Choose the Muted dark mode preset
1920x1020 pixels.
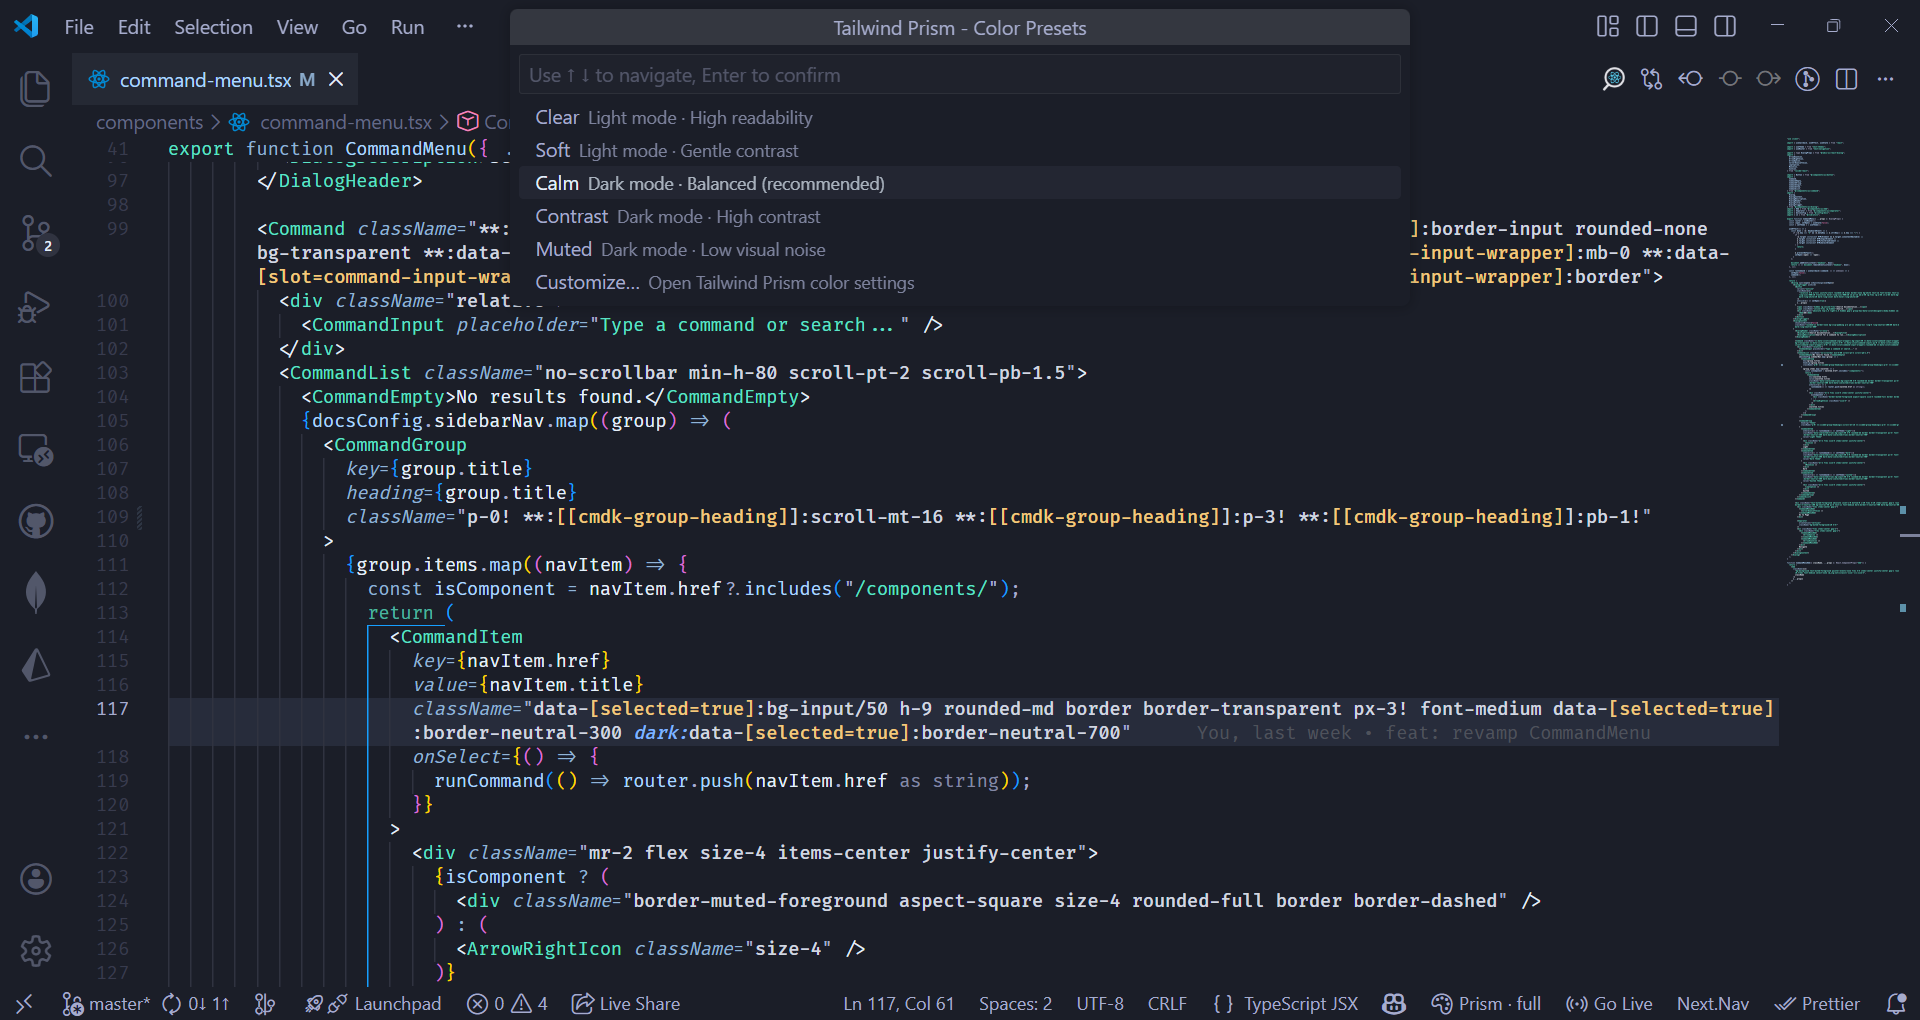960,249
